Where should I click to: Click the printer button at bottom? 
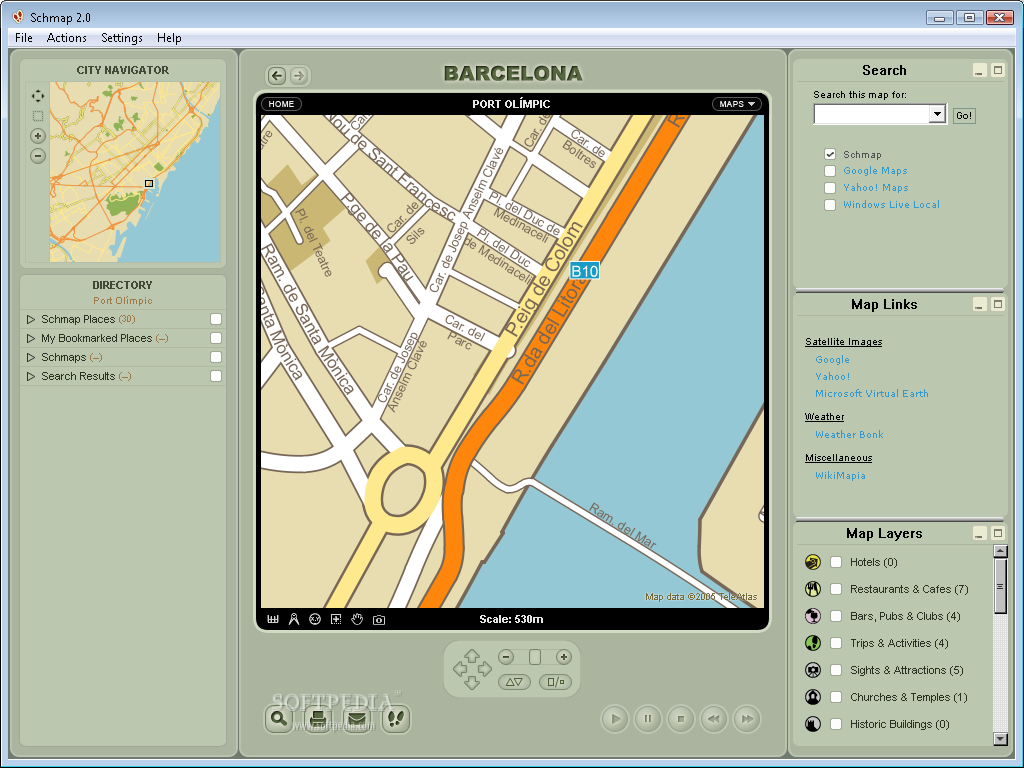(318, 719)
